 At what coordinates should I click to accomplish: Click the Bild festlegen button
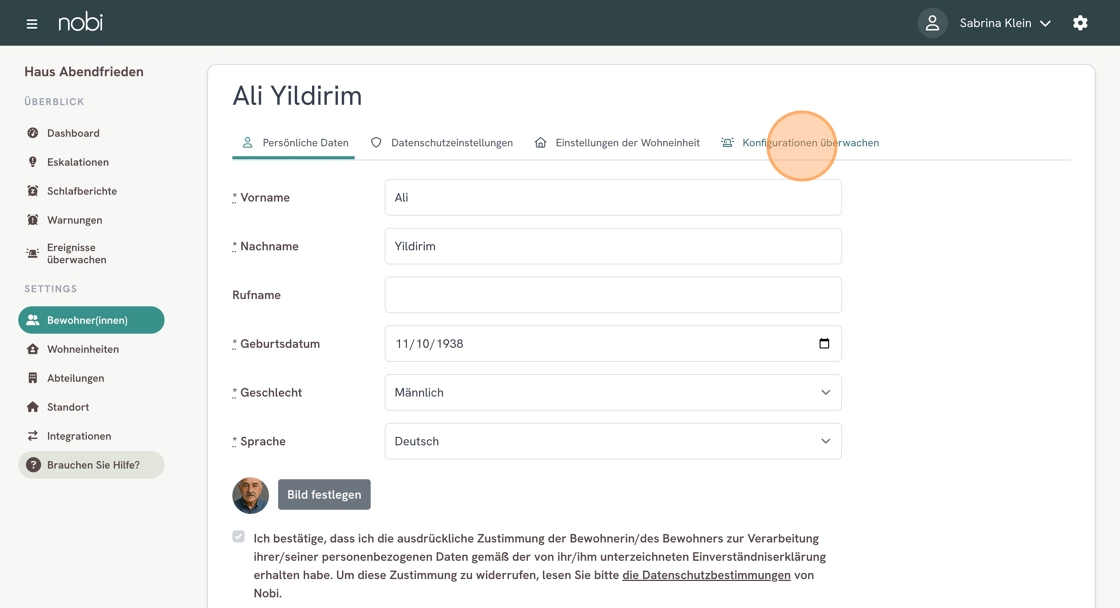coord(324,494)
